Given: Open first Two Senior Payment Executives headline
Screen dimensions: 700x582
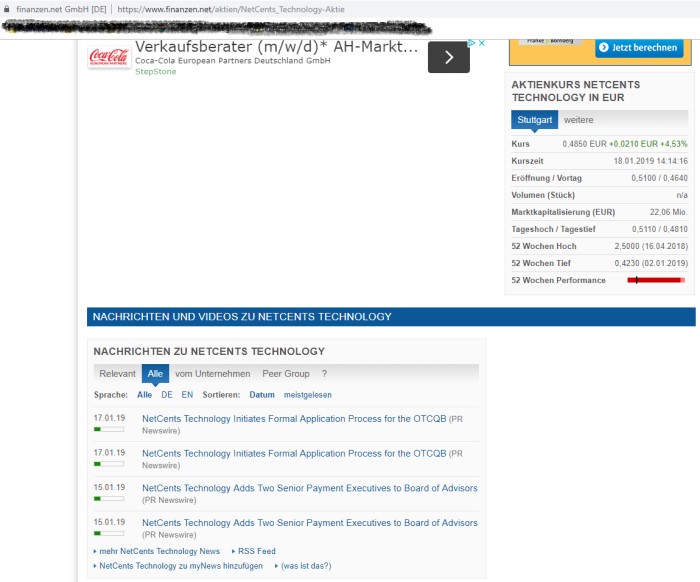Looking at the screenshot, I should (309, 488).
